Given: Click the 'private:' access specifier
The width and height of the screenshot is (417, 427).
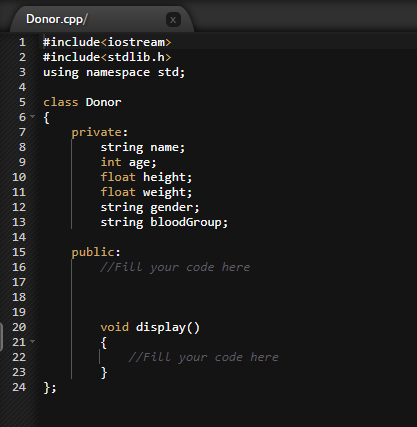Looking at the screenshot, I should click(100, 132).
